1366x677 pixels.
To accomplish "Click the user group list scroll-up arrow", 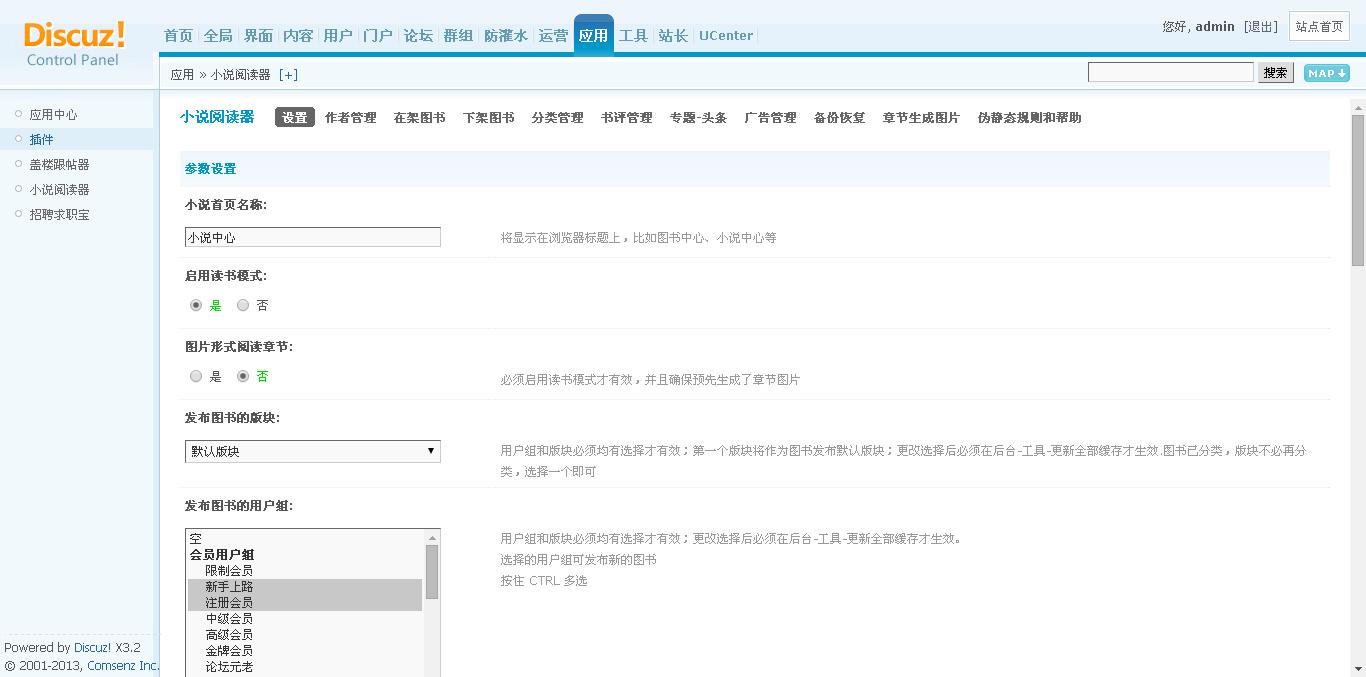I will pos(432,537).
